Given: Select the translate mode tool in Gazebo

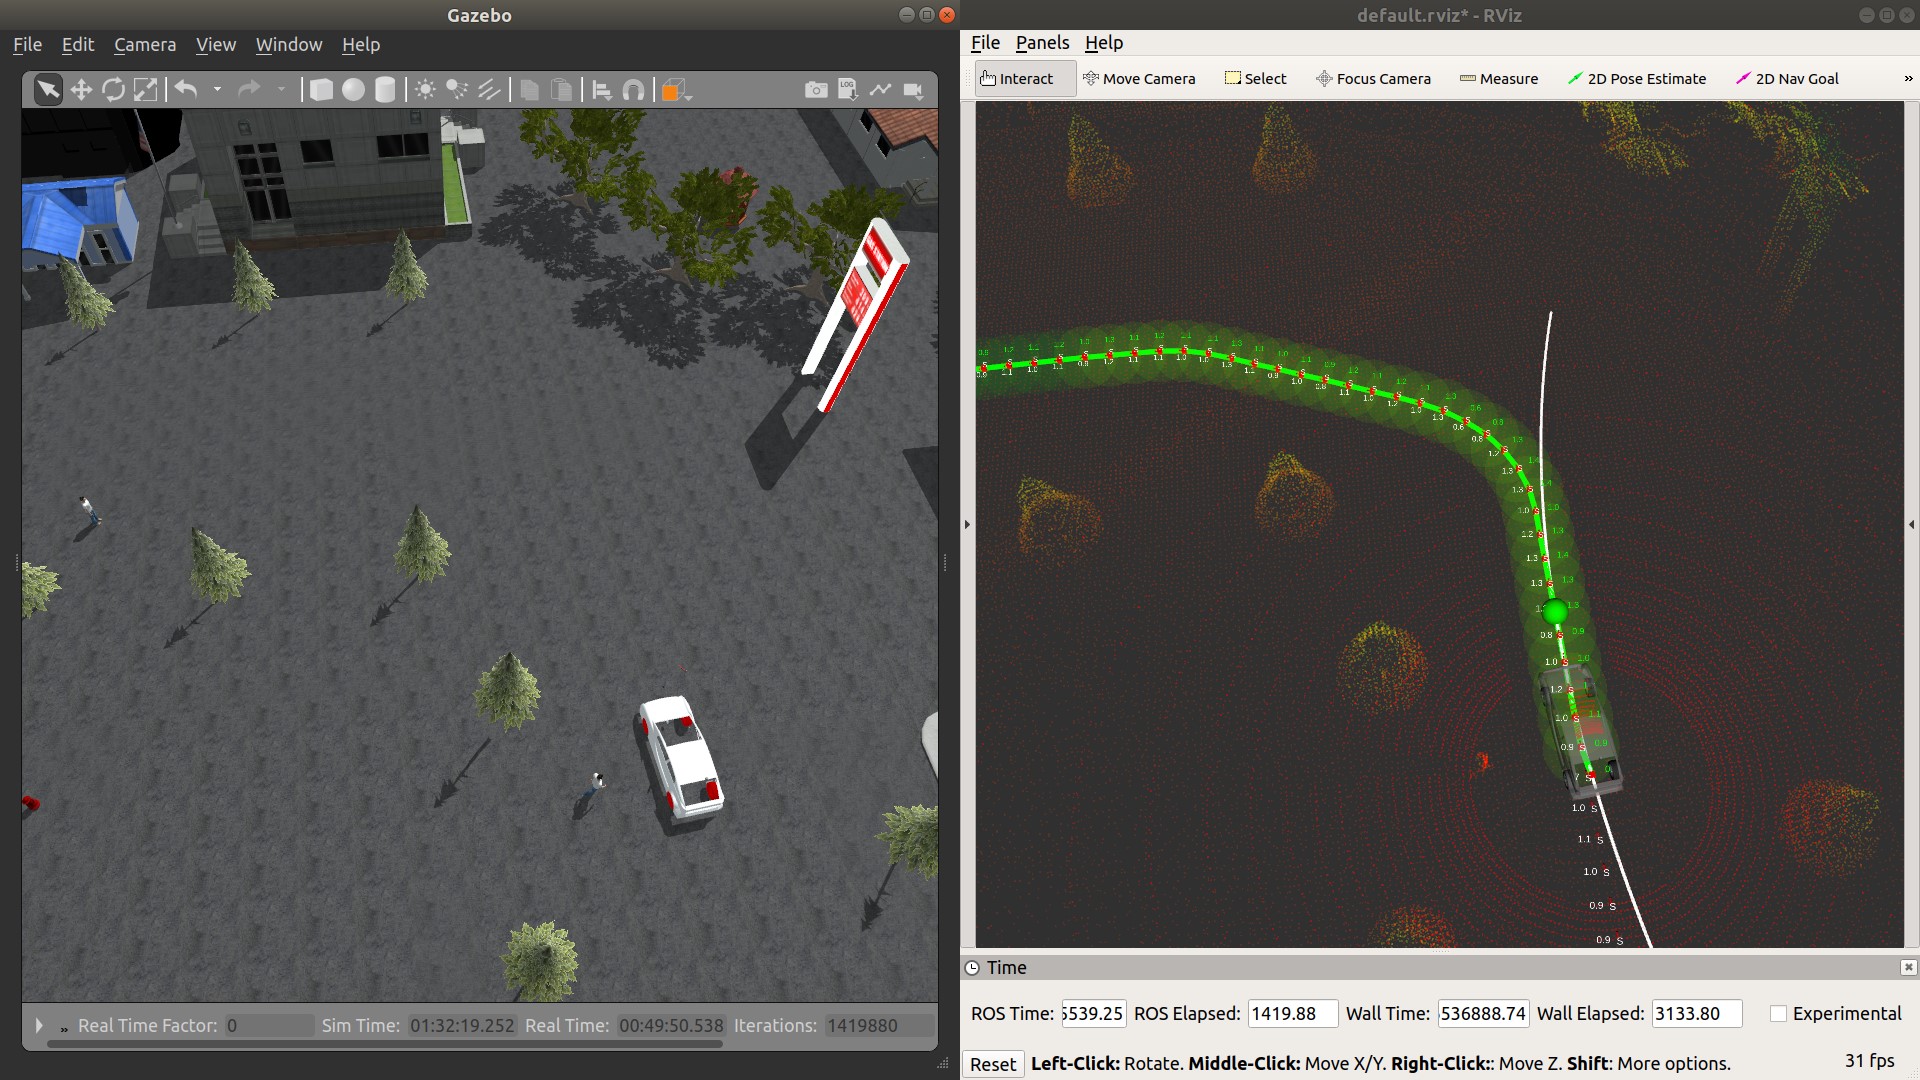Looking at the screenshot, I should (x=81, y=90).
